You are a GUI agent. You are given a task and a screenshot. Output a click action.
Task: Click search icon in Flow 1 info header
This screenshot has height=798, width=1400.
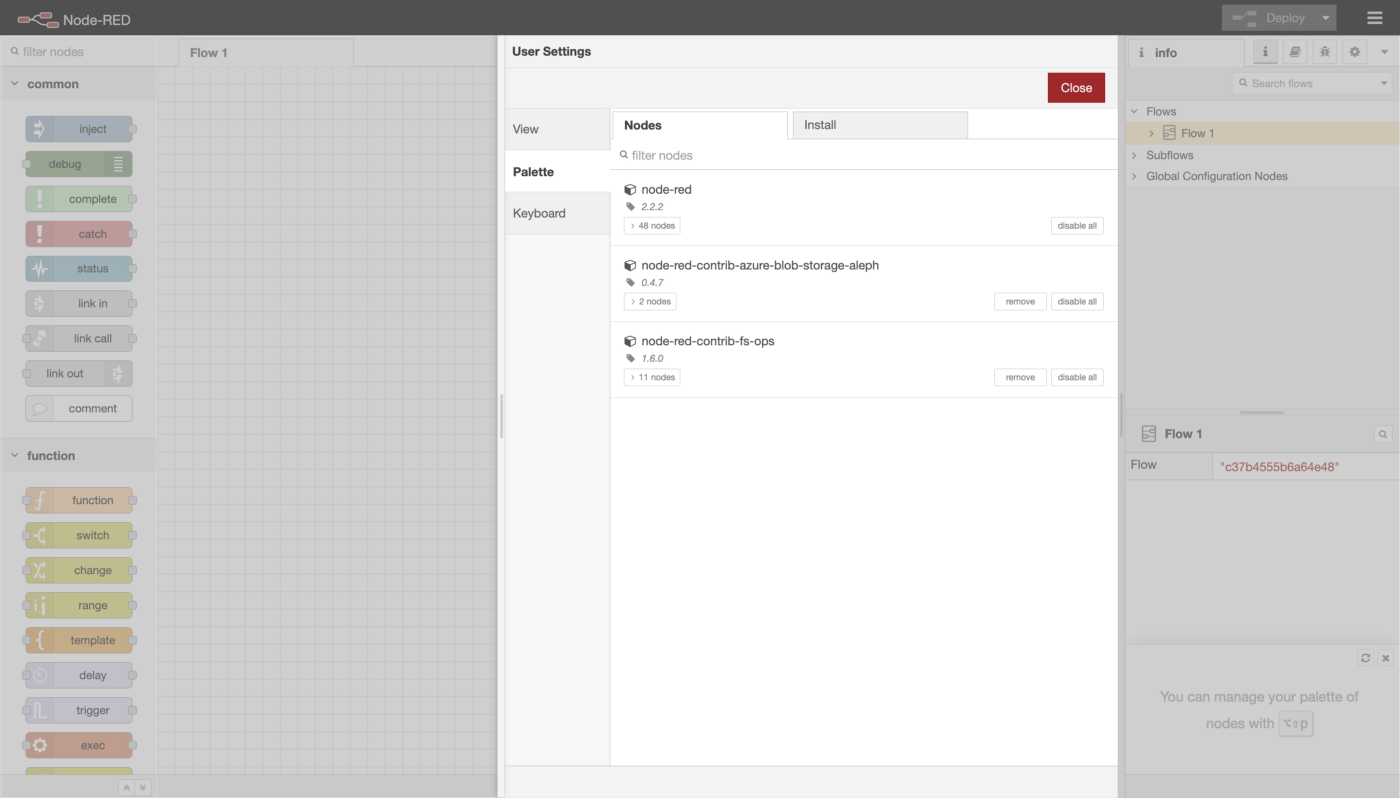click(x=1383, y=434)
